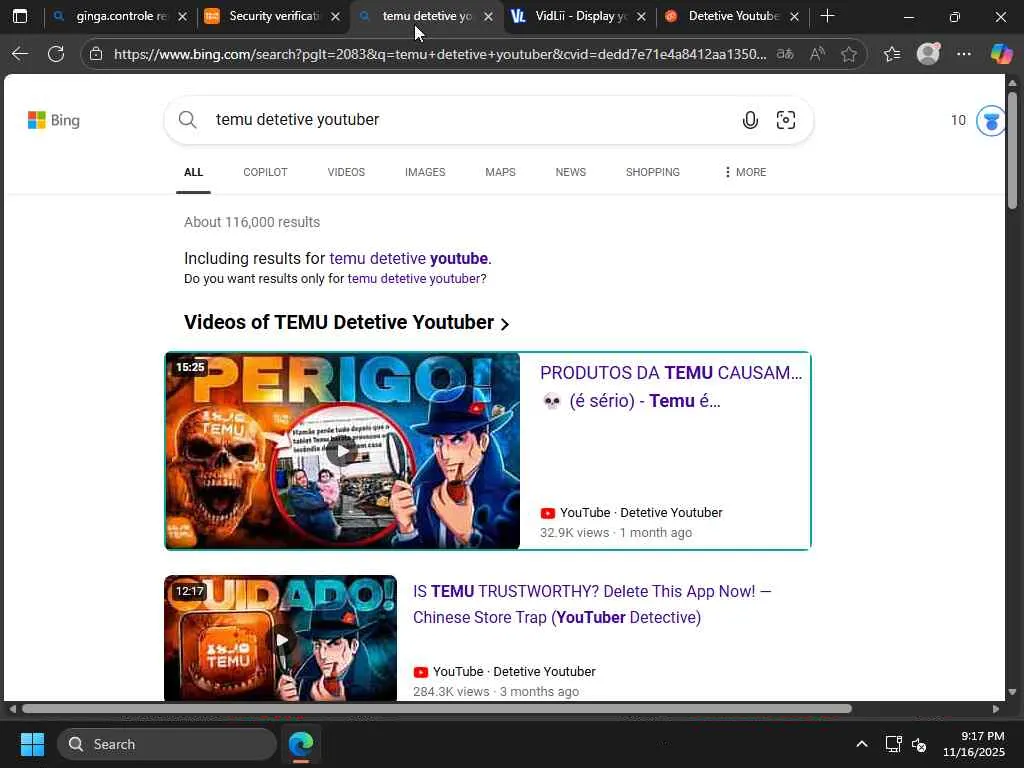Image resolution: width=1024 pixels, height=768 pixels.
Task: Click the Windows taskbar Search box
Action: [167, 744]
